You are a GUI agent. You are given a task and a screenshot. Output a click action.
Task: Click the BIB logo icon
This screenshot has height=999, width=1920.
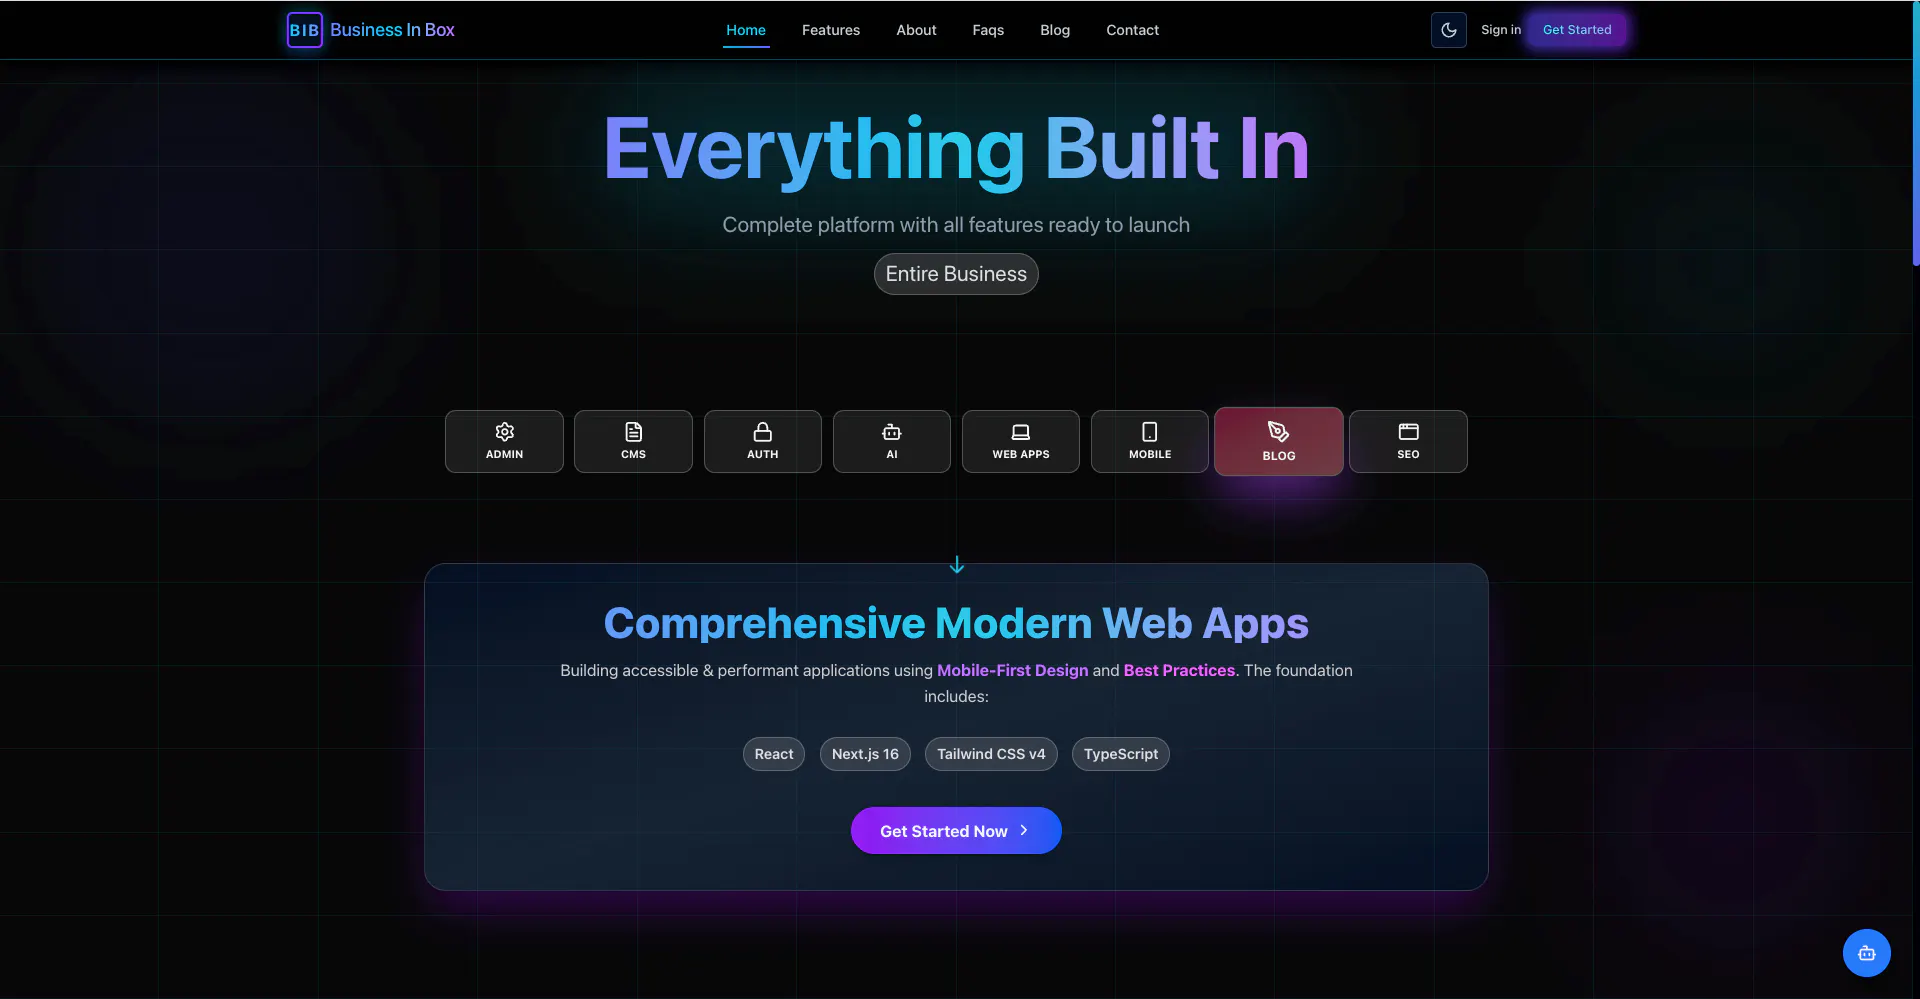pos(304,30)
